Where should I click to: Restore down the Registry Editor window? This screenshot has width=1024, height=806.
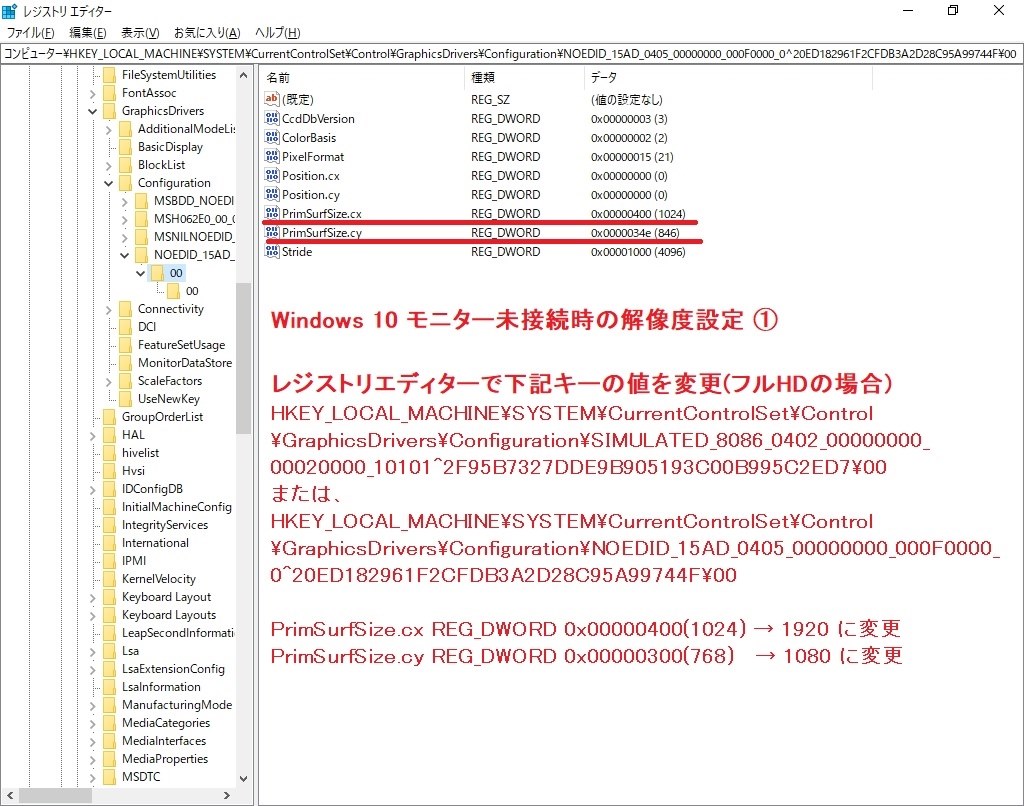coord(953,10)
